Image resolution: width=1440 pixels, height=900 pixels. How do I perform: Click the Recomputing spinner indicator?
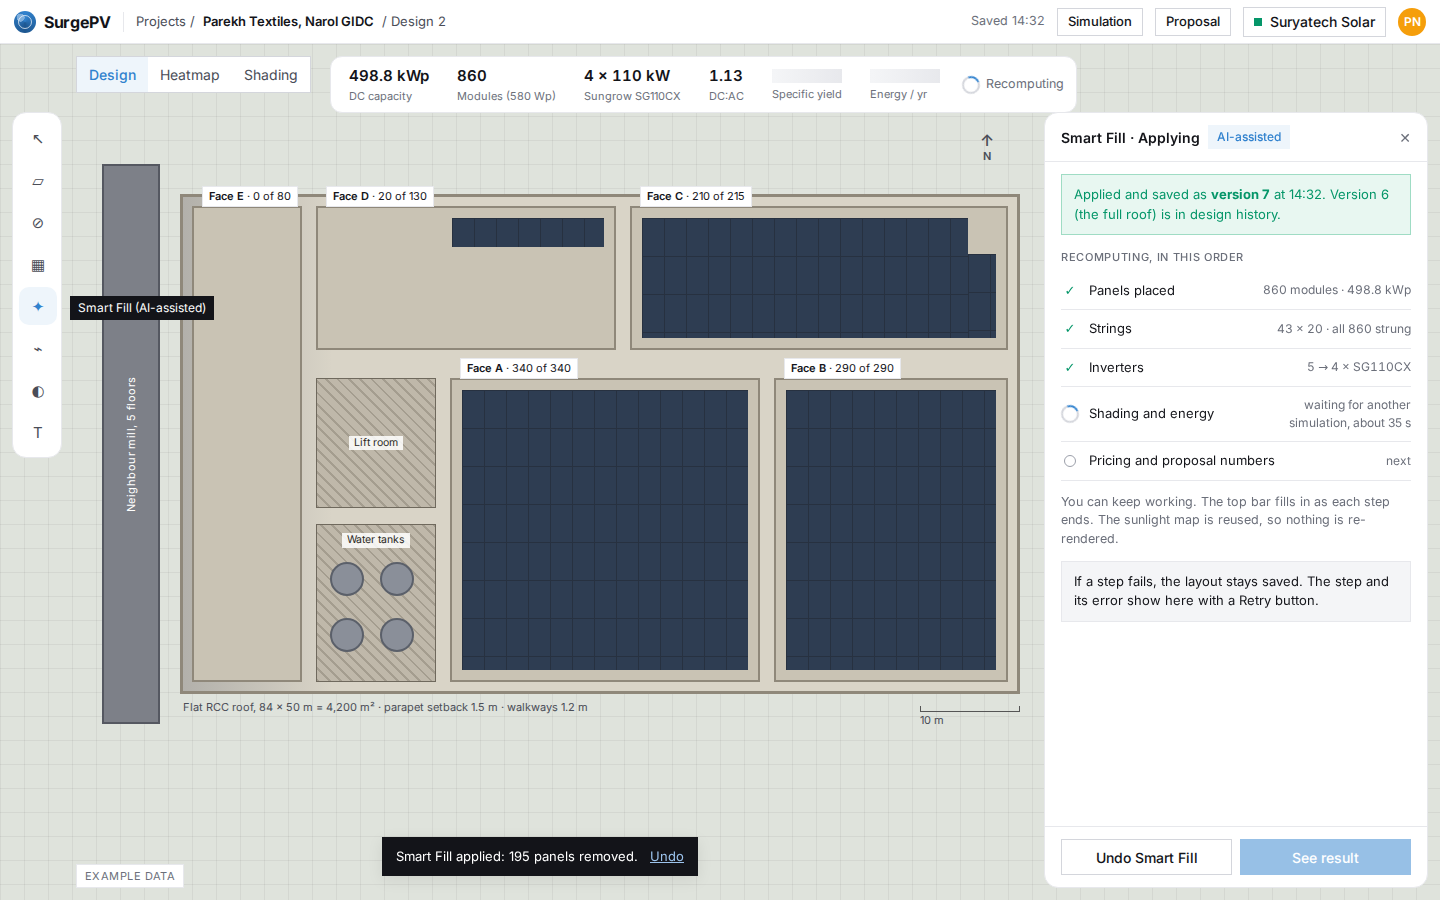(971, 84)
